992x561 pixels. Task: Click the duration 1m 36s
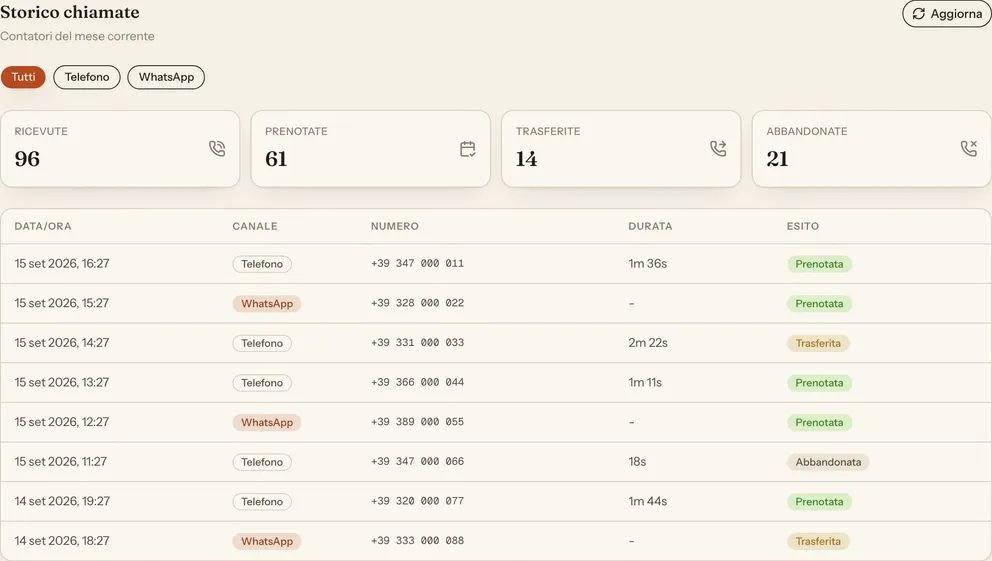pyautogui.click(x=648, y=264)
